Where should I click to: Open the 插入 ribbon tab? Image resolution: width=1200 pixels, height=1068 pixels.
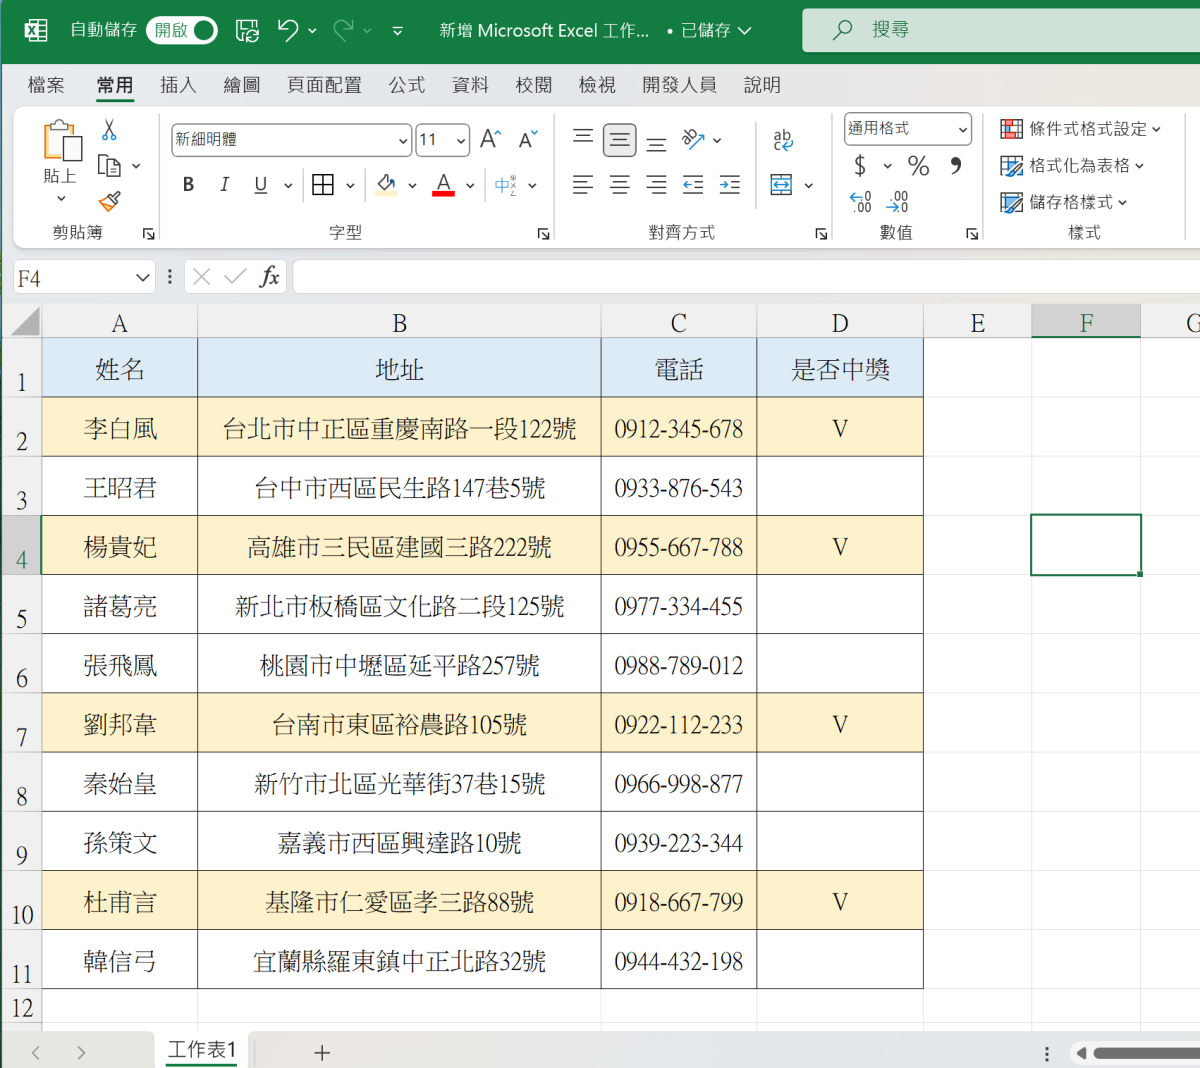pos(178,85)
